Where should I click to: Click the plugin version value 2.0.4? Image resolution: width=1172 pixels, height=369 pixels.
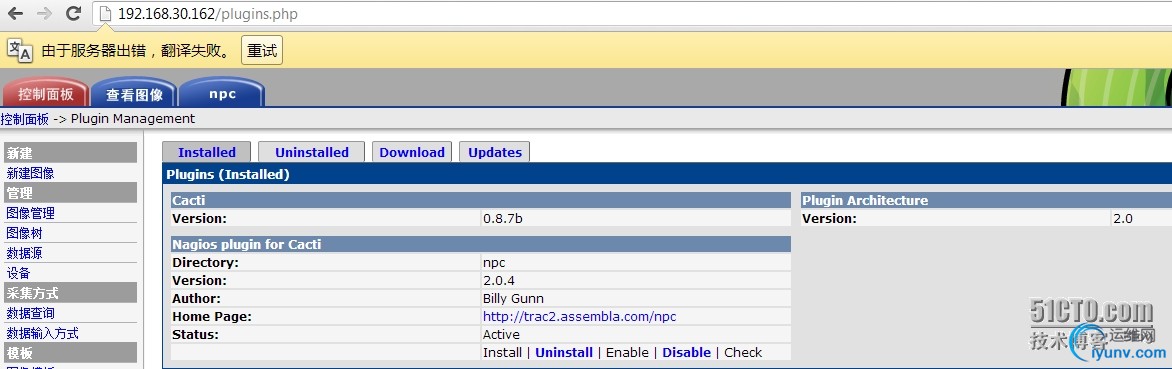tap(499, 281)
